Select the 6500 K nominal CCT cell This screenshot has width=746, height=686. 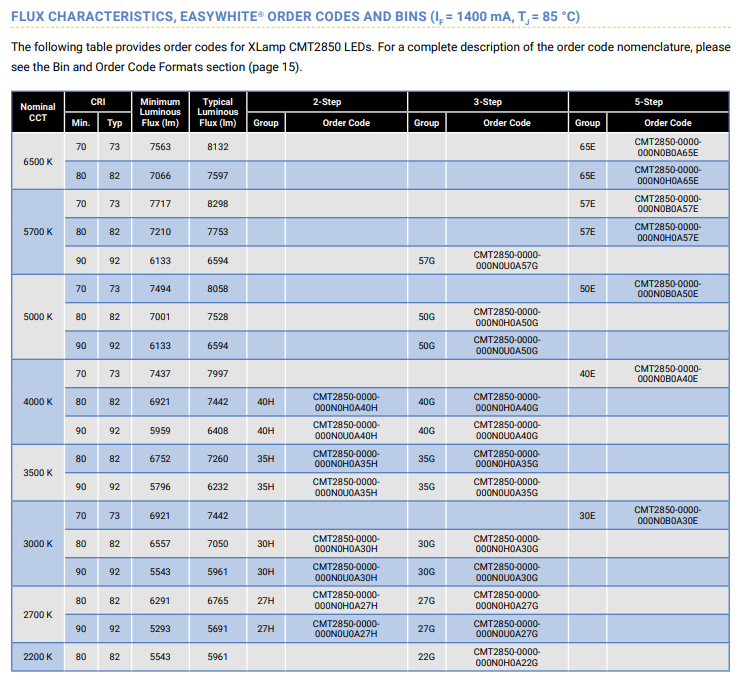coord(38,161)
